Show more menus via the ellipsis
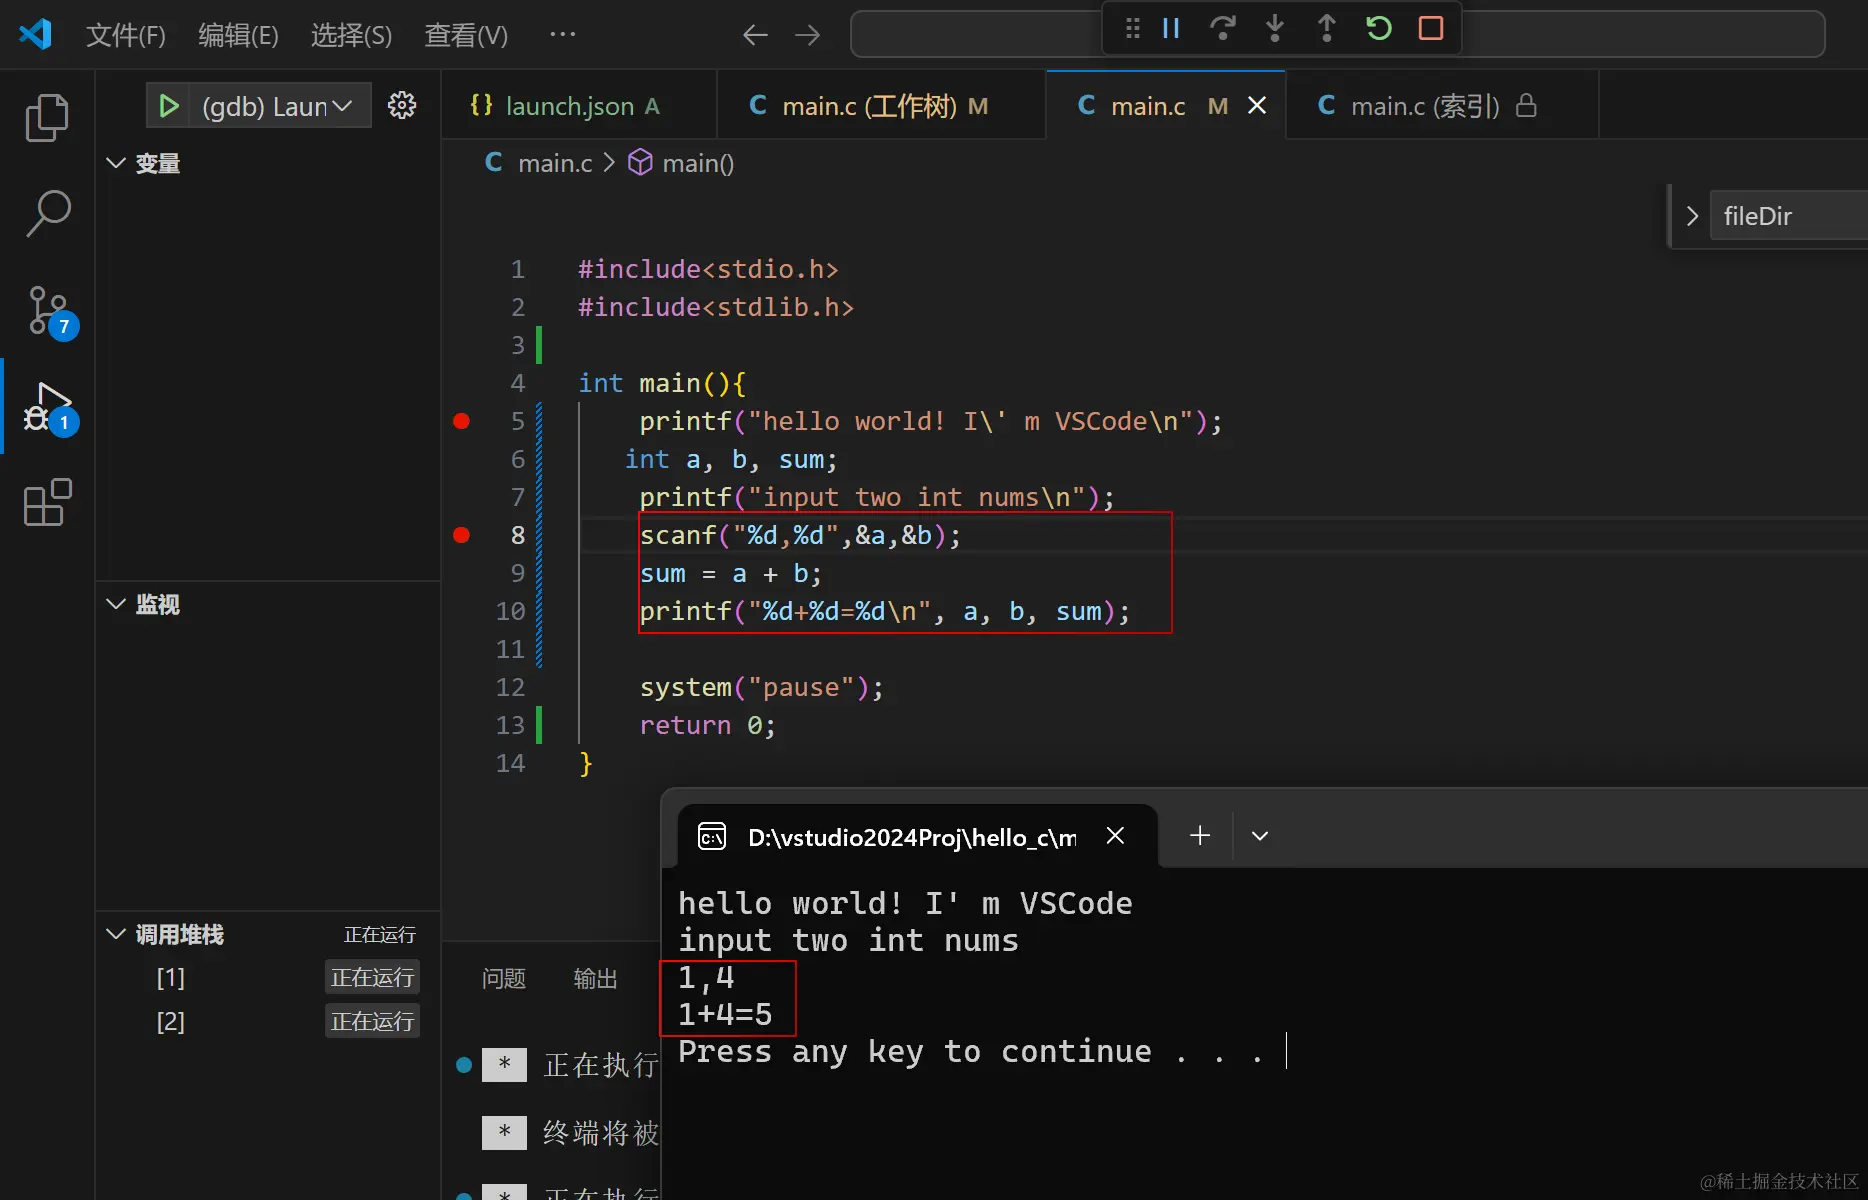This screenshot has width=1868, height=1200. 563,35
